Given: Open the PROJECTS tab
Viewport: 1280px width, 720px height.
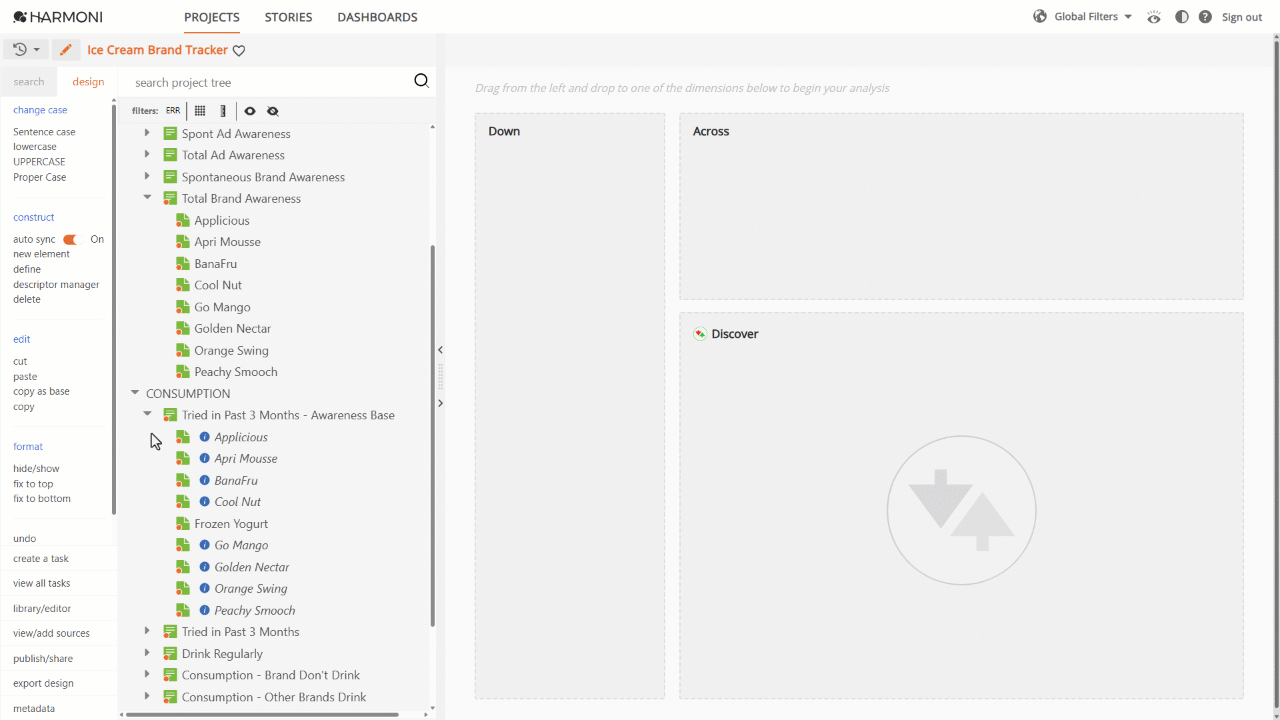Looking at the screenshot, I should coord(212,17).
